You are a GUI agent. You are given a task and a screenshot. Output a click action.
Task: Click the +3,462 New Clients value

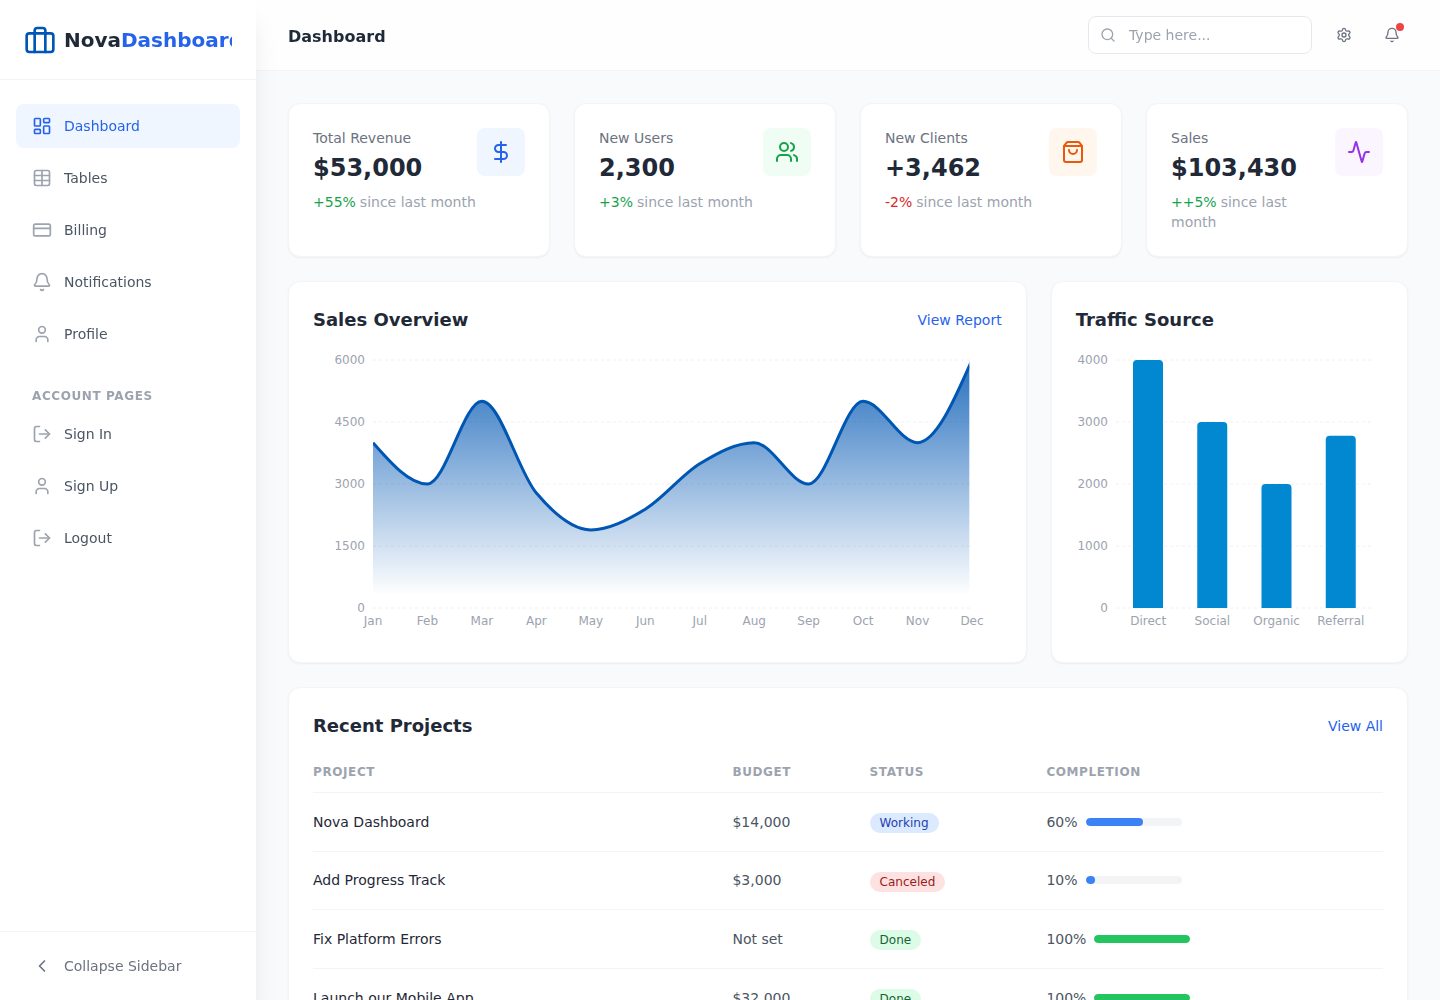(x=933, y=167)
